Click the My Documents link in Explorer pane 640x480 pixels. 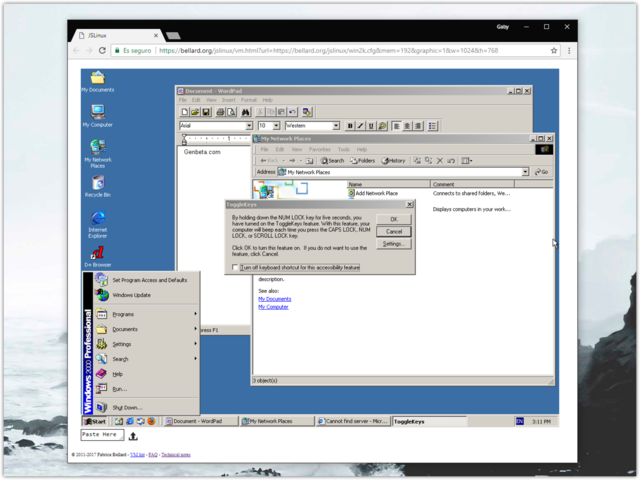click(x=275, y=299)
